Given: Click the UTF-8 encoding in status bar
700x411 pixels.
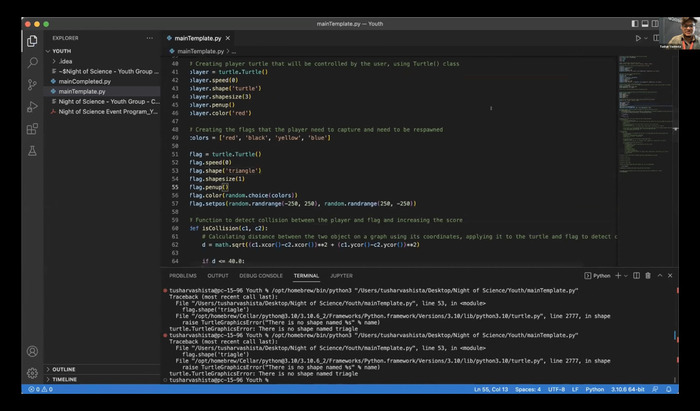Looking at the screenshot, I should 557,390.
